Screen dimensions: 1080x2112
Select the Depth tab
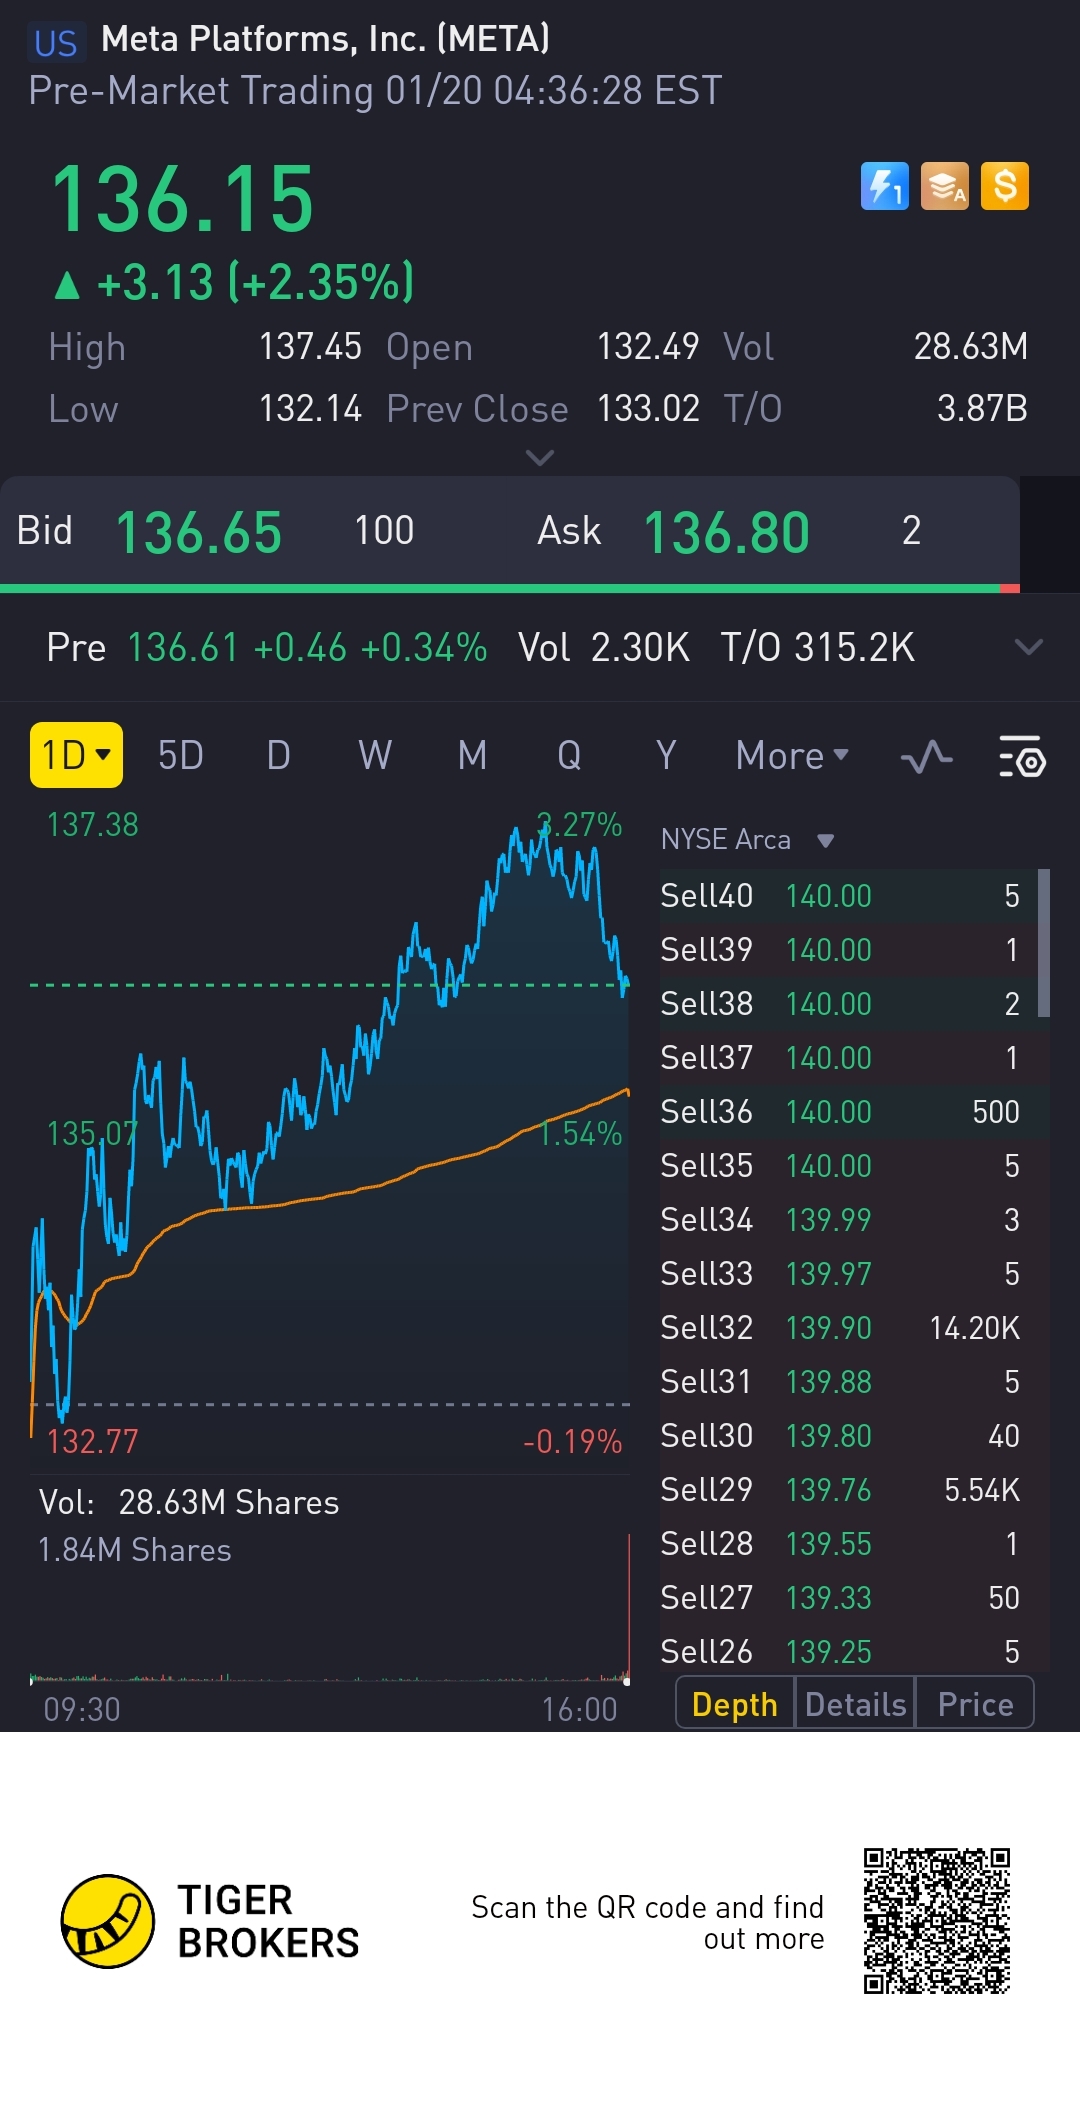coord(735,1704)
